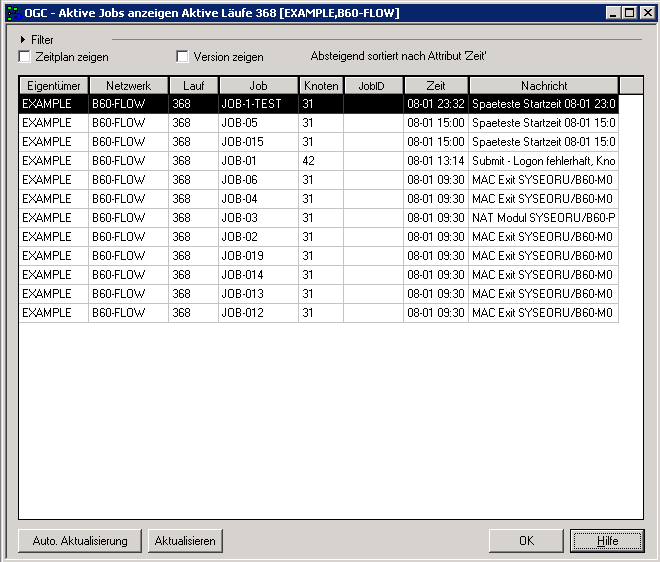Image resolution: width=660 pixels, height=562 pixels.
Task: Click the Netzwerk column header
Action: pos(128,86)
